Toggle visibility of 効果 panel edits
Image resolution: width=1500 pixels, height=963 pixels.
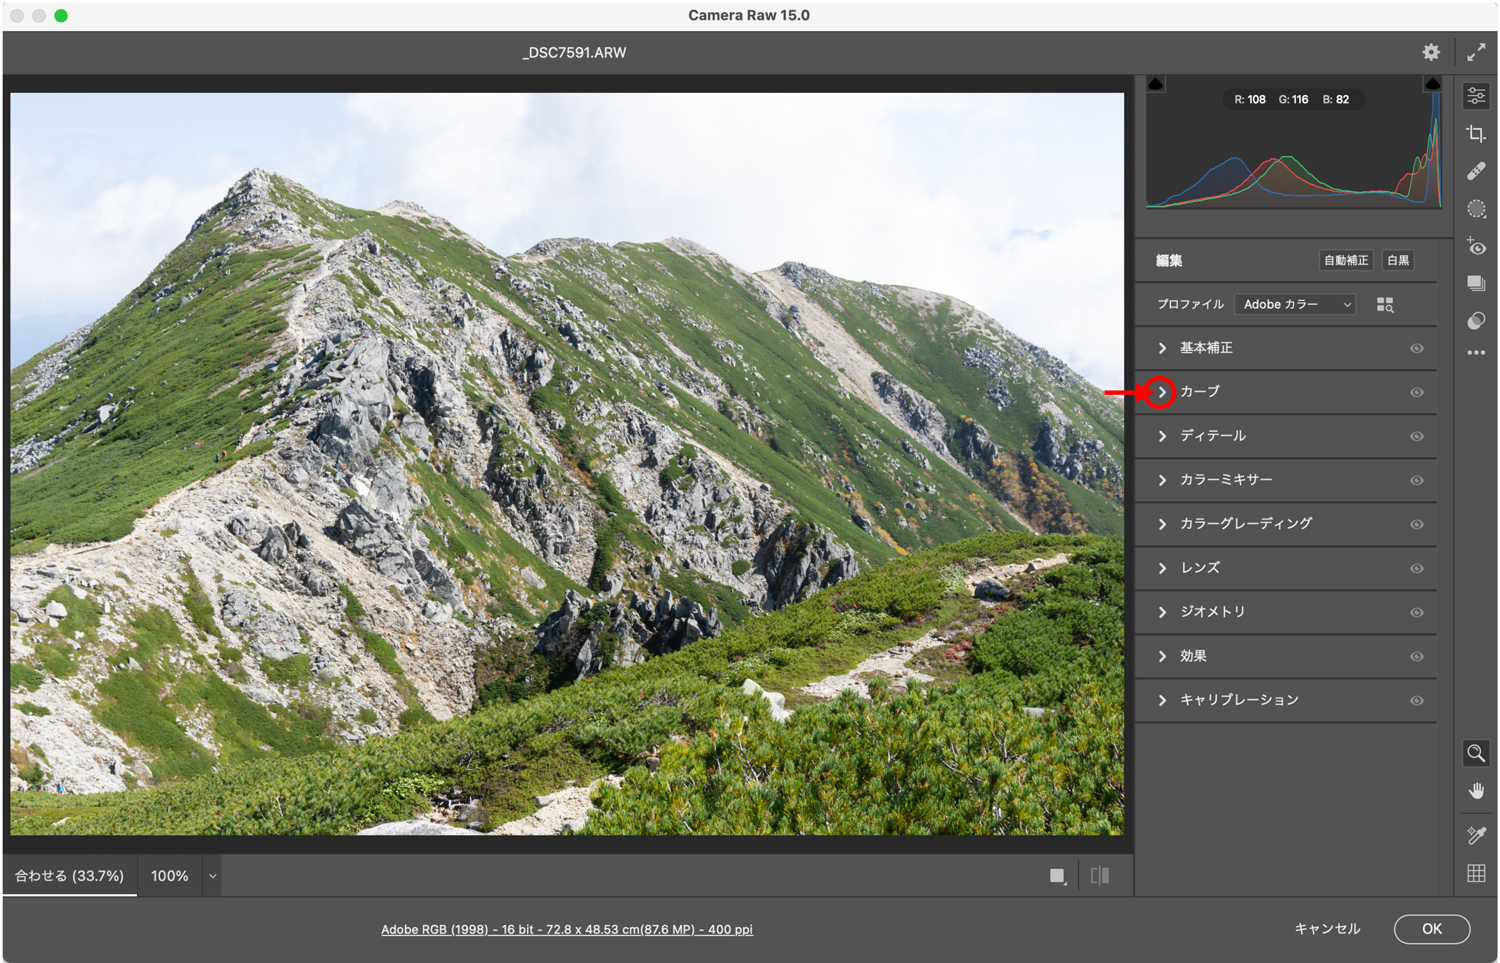pos(1417,656)
